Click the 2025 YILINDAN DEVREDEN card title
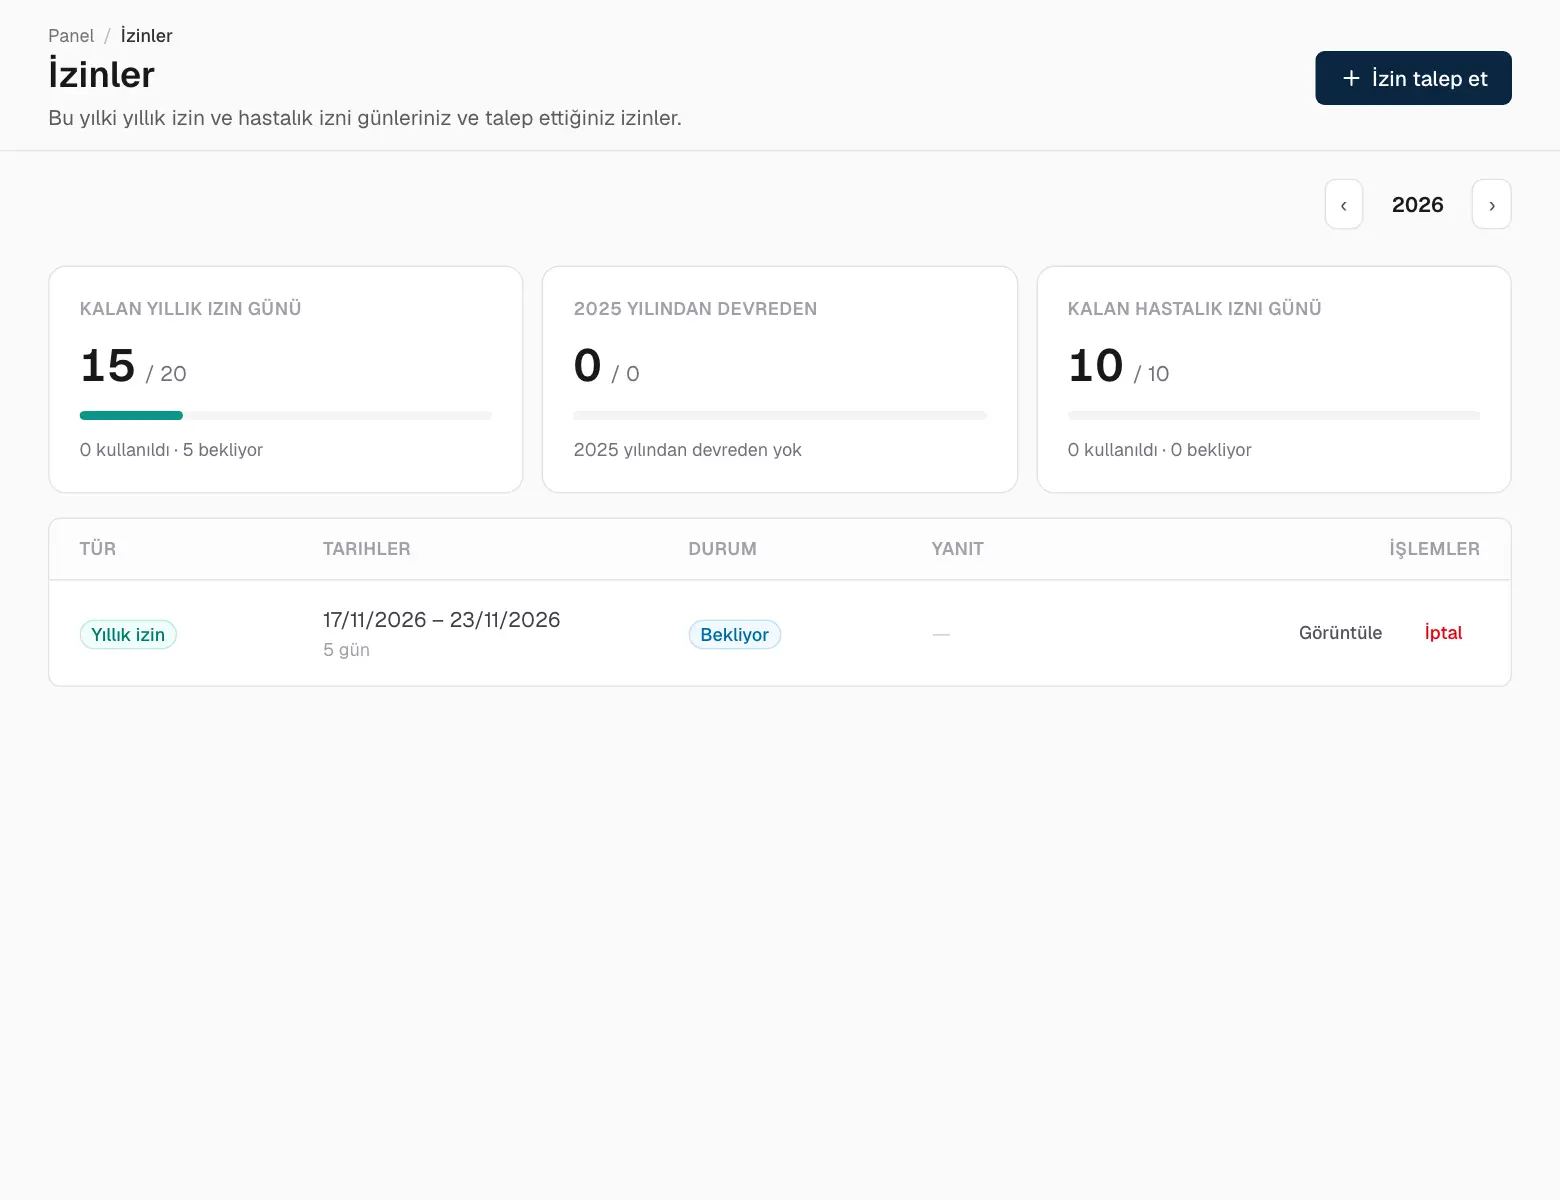This screenshot has height=1200, width=1560. click(x=695, y=309)
